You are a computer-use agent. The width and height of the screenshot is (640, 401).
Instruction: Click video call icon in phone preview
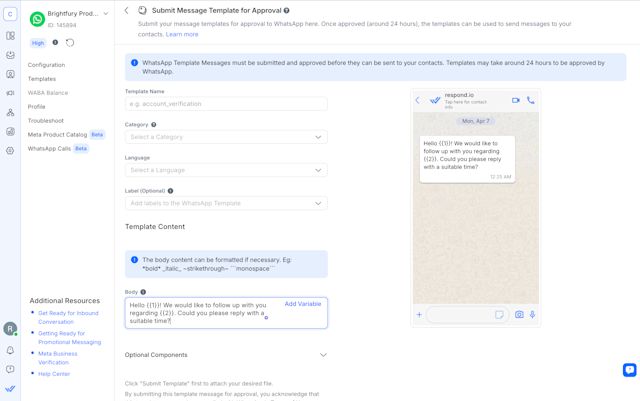[x=516, y=100]
